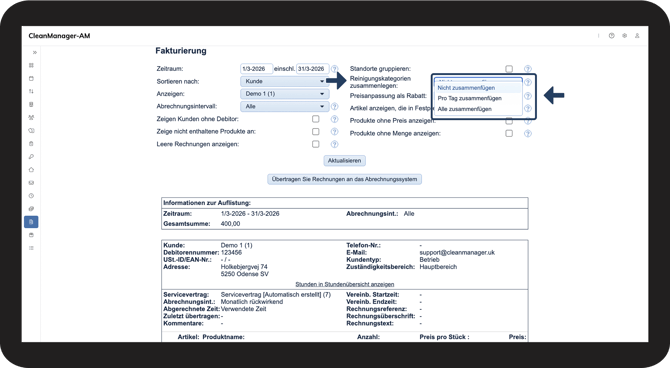
Task: Enable Zeigen Kunden ohne Debitor checkbox
Action: [316, 119]
